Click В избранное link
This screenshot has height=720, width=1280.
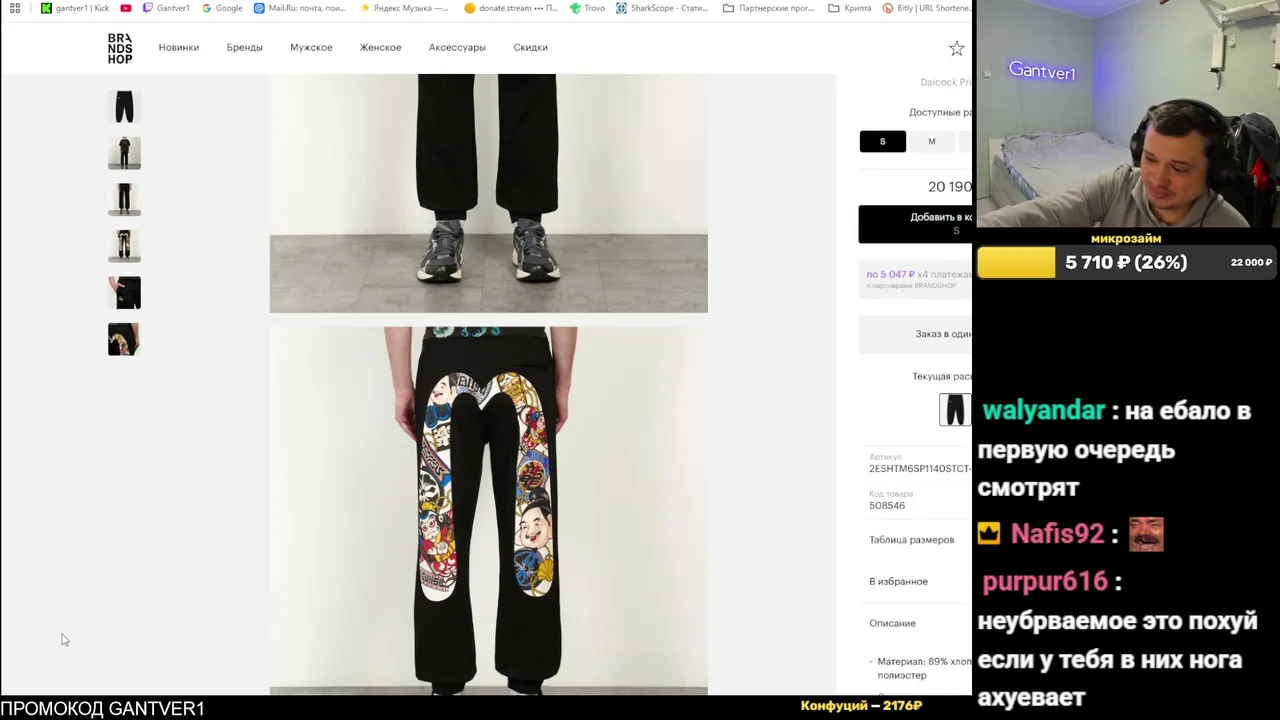898,581
